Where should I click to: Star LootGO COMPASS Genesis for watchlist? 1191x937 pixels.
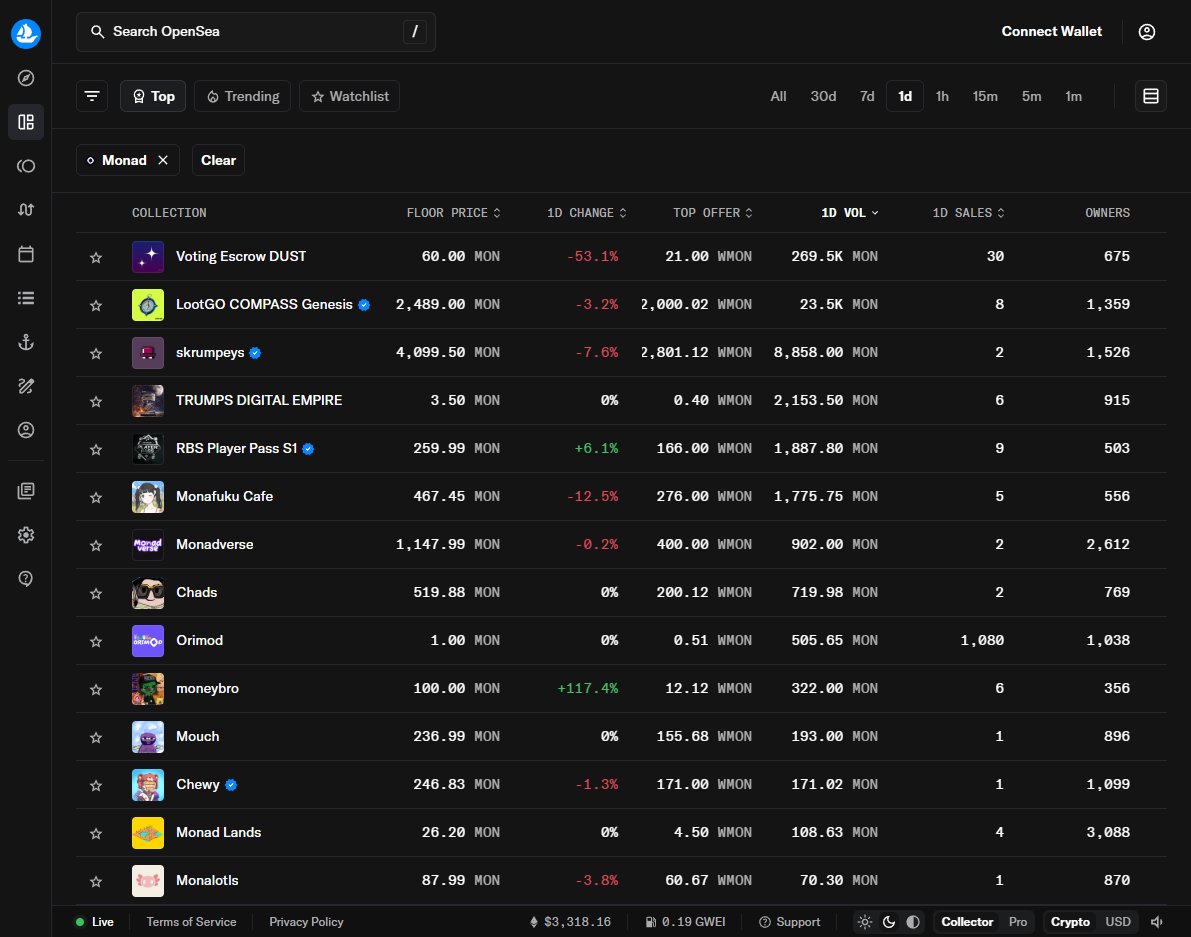click(96, 305)
